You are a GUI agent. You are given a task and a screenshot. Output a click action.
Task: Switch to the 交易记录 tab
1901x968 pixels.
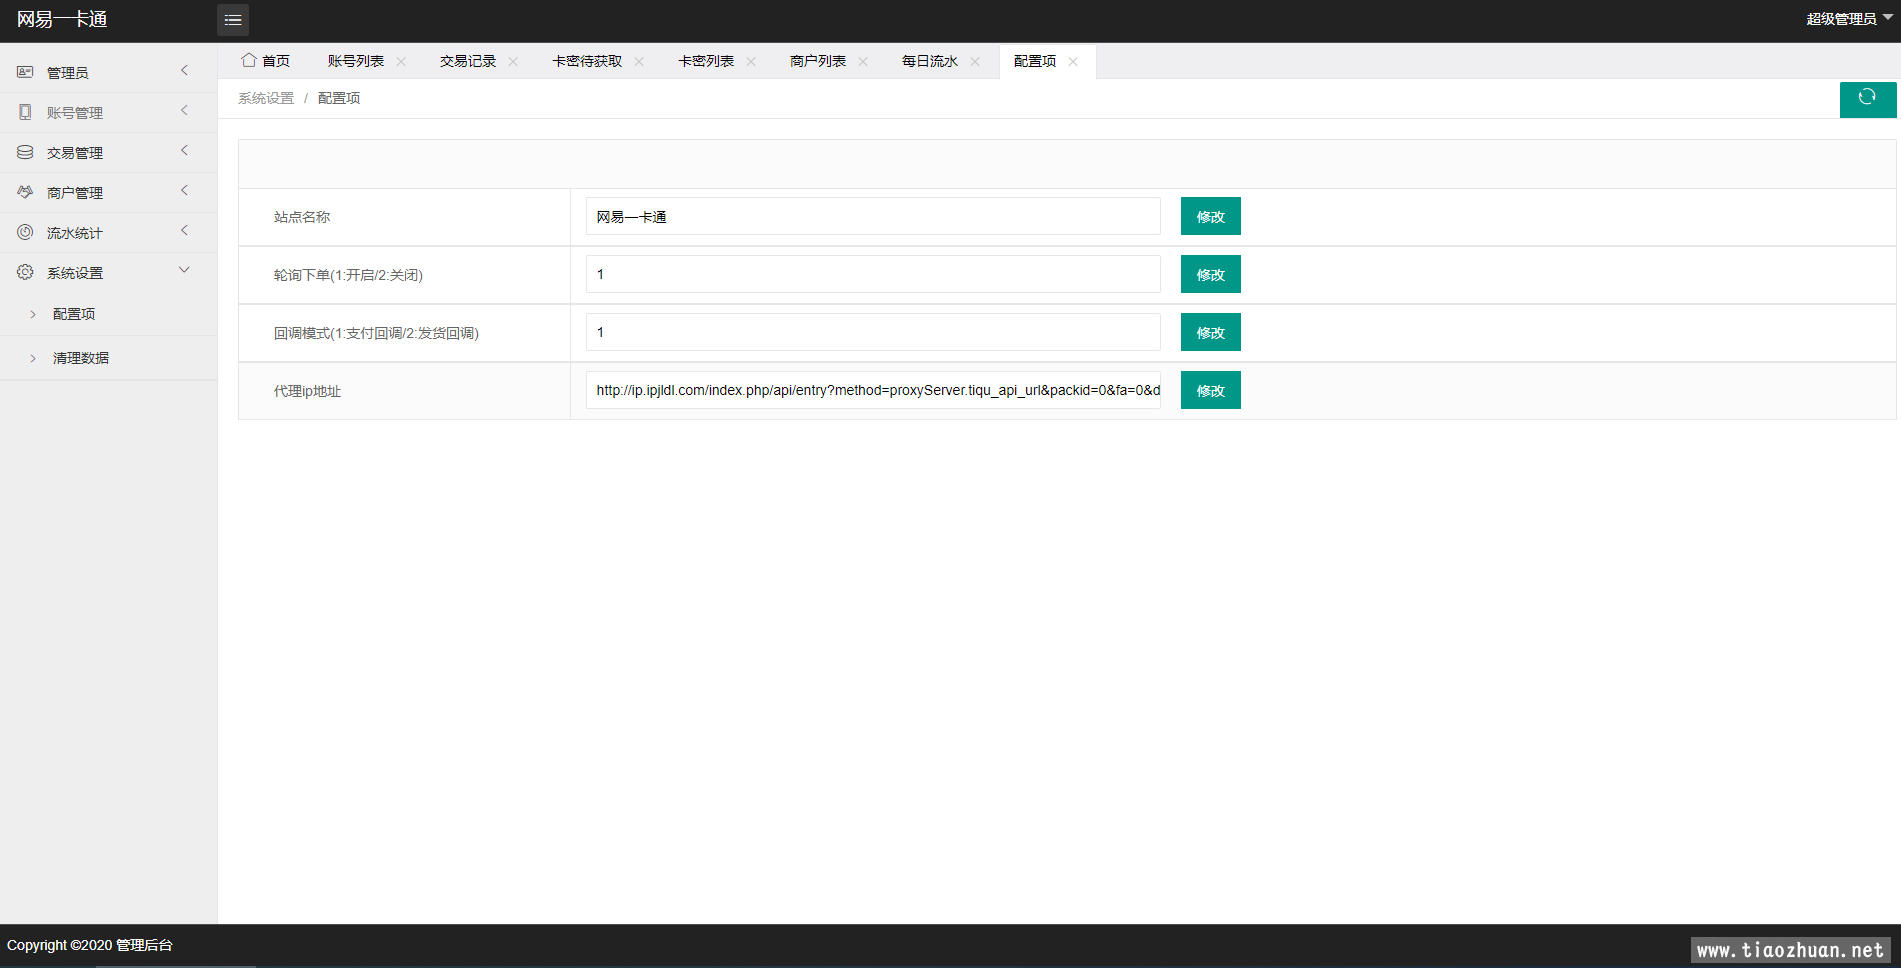pos(468,61)
